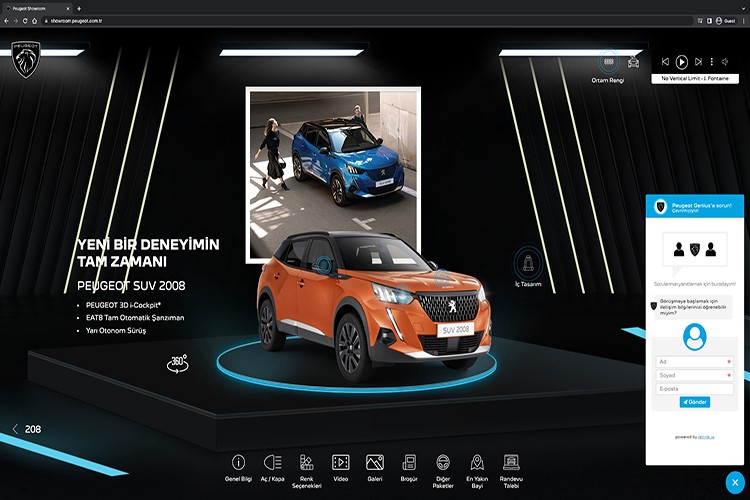Click the Ad name input field
750x500 pixels.
[695, 362]
